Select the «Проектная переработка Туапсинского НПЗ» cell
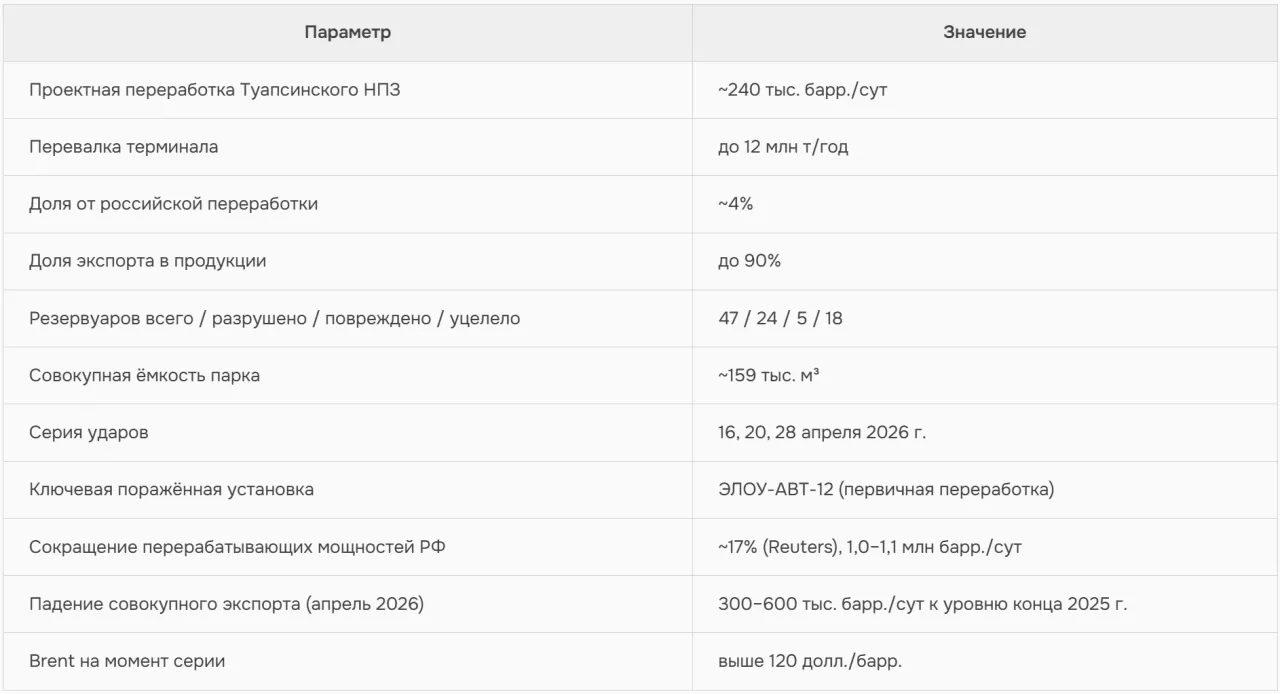This screenshot has width=1280, height=694. (x=216, y=90)
